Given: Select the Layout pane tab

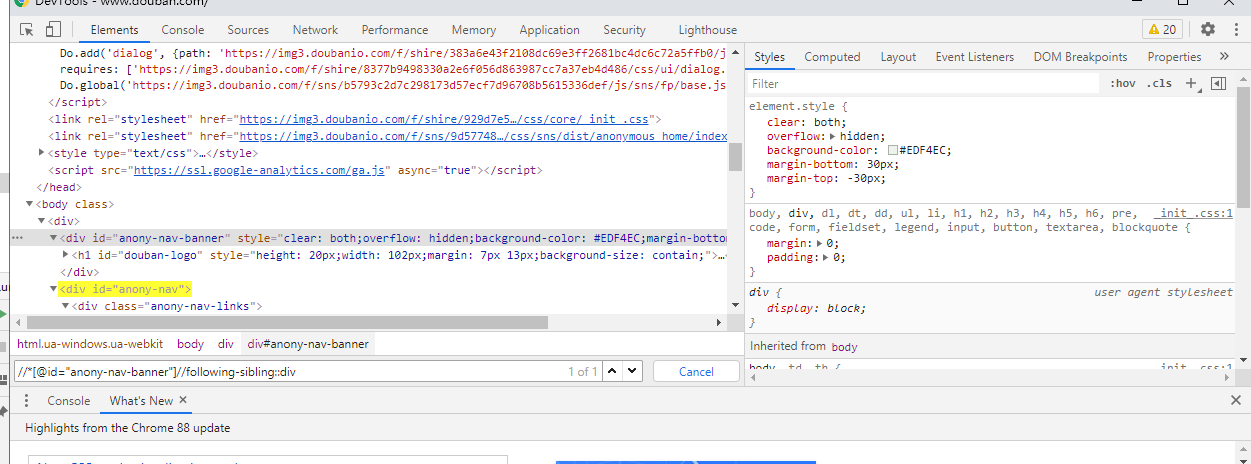Looking at the screenshot, I should pos(898,57).
